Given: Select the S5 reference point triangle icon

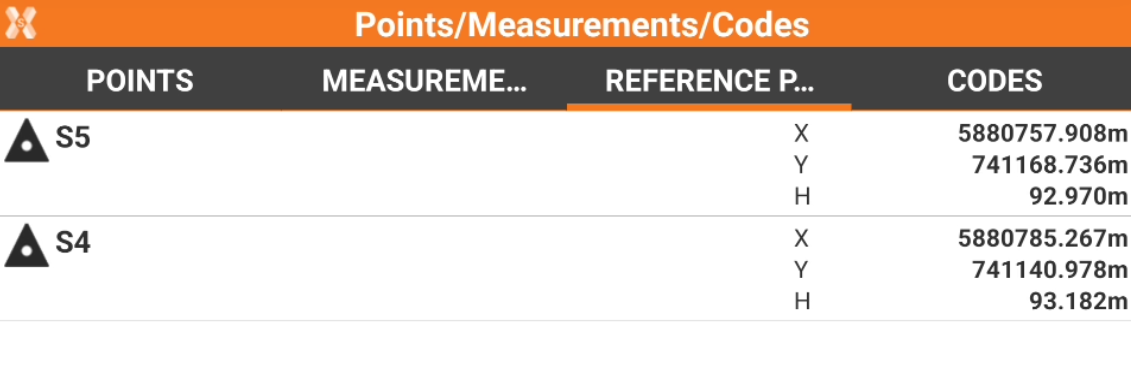Looking at the screenshot, I should pos(27,141).
